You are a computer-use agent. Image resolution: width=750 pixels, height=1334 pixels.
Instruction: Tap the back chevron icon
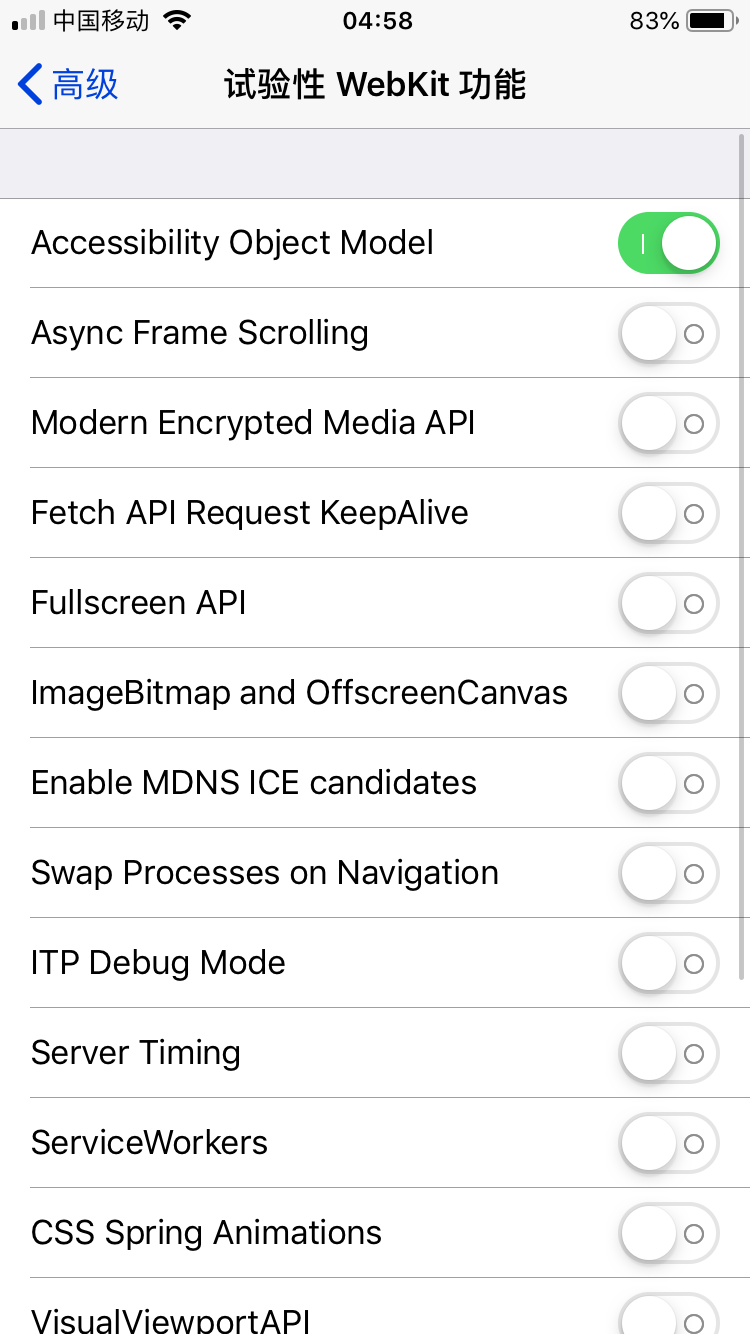point(30,85)
